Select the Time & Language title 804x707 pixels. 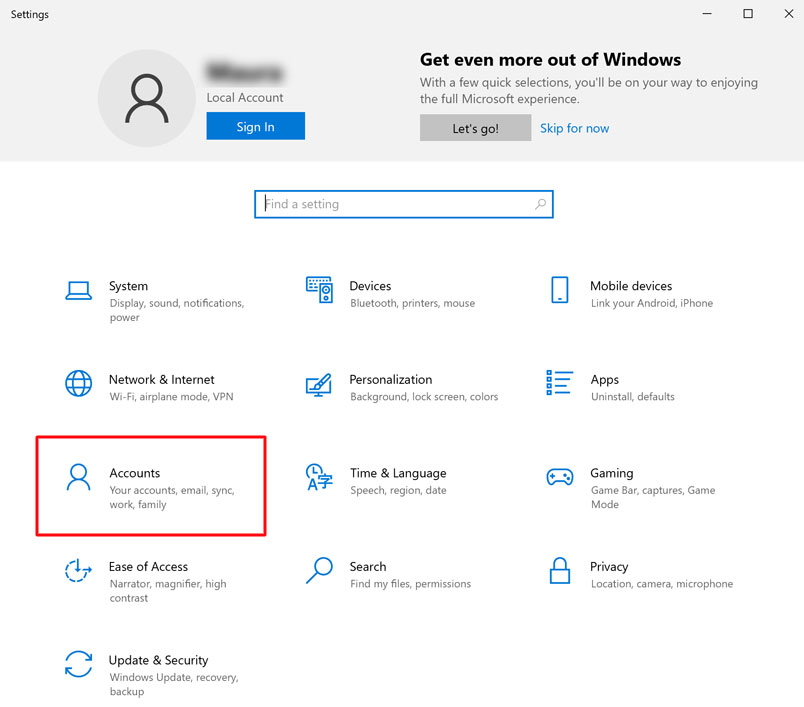(x=398, y=473)
